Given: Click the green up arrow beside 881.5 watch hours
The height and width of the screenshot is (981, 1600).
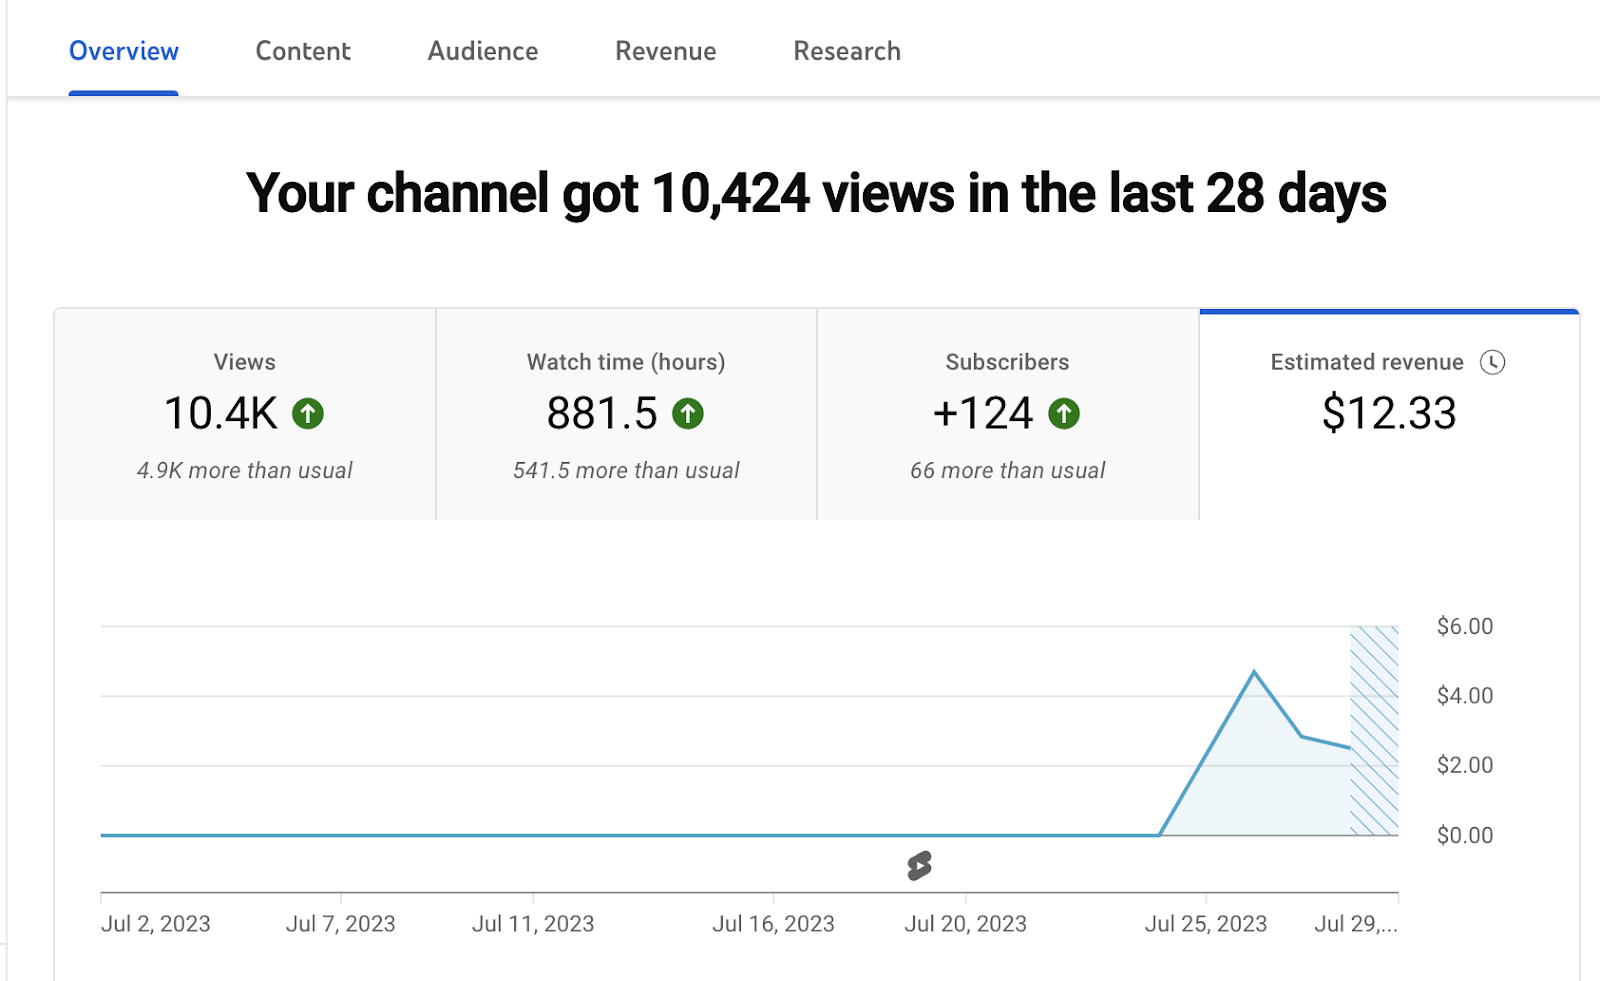Looking at the screenshot, I should point(688,413).
